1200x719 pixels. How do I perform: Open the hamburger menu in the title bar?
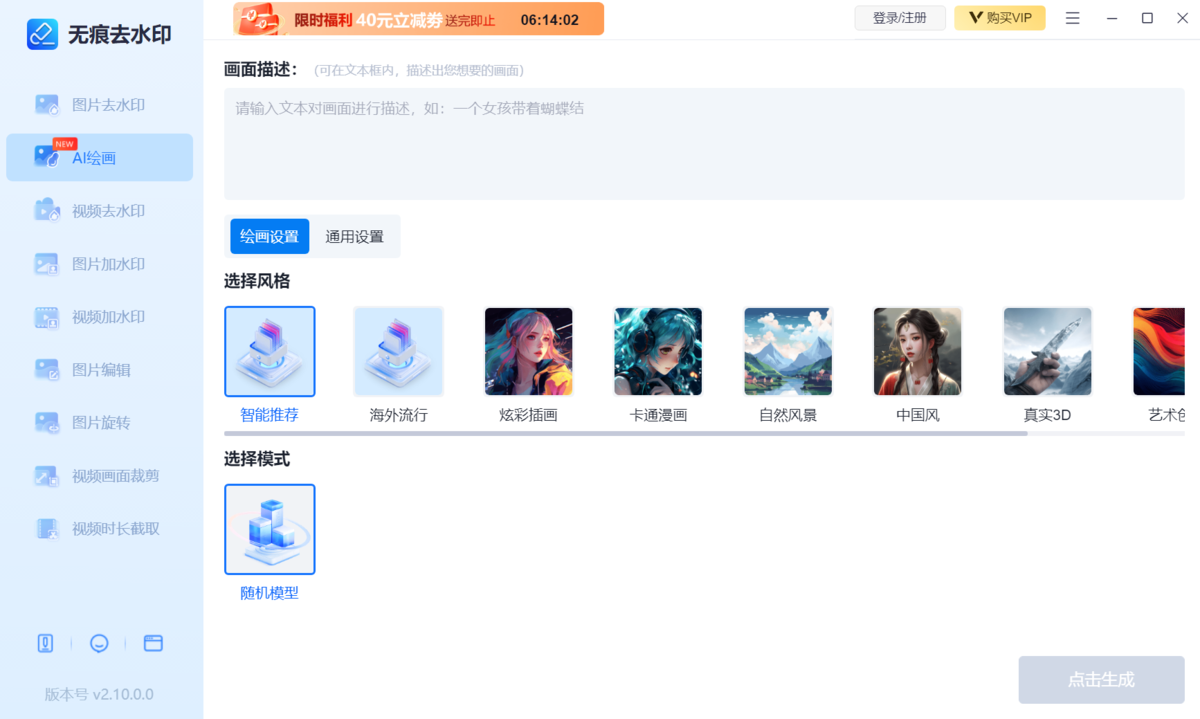[x=1072, y=17]
